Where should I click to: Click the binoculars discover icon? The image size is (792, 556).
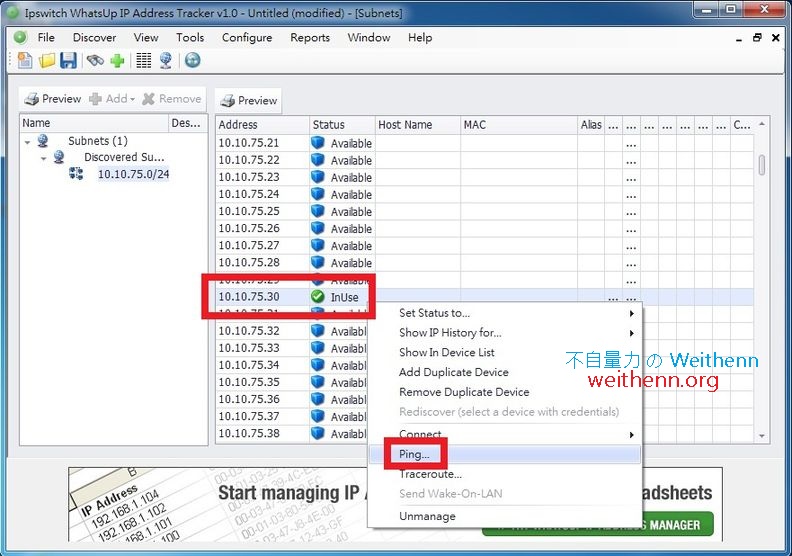(x=95, y=61)
